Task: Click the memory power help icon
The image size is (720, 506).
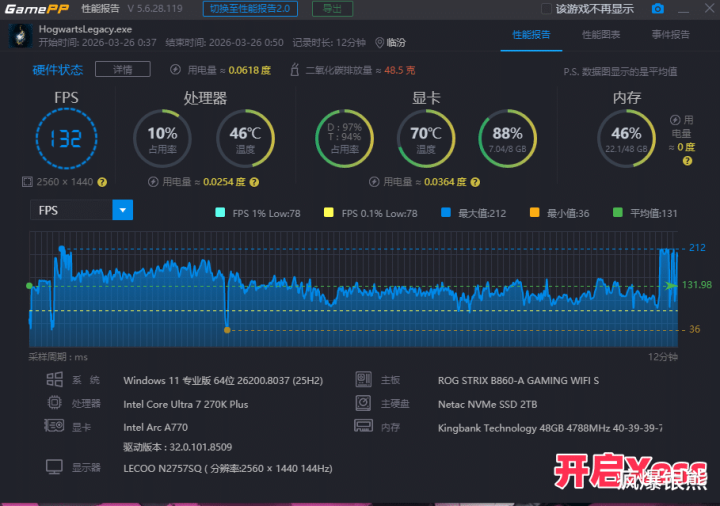Action: click(x=687, y=161)
